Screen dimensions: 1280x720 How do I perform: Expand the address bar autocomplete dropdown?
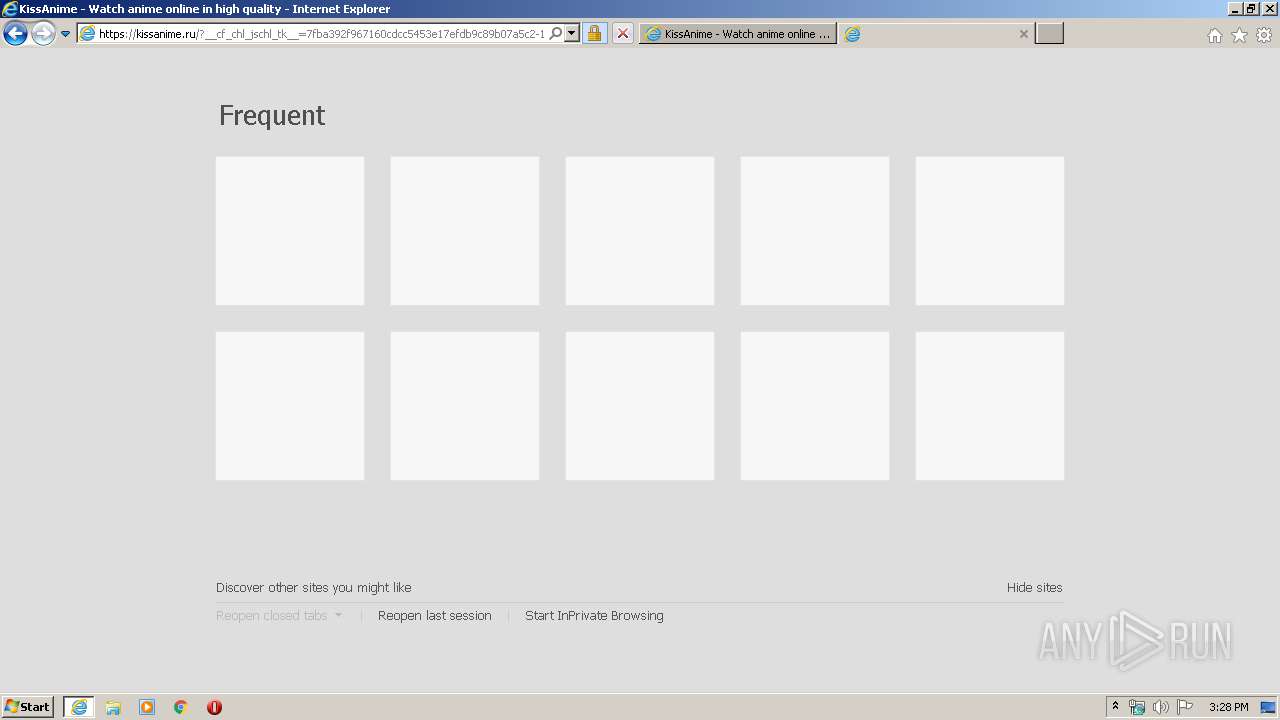(x=572, y=34)
